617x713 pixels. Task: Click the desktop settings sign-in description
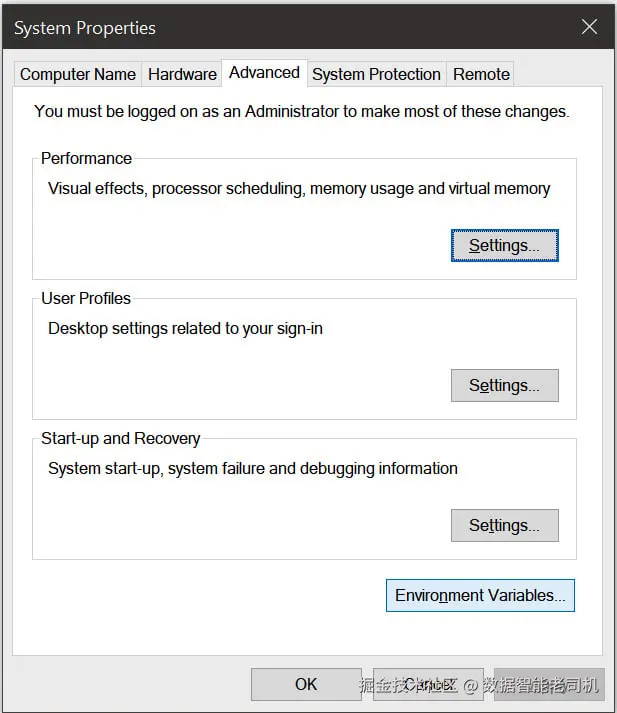185,328
